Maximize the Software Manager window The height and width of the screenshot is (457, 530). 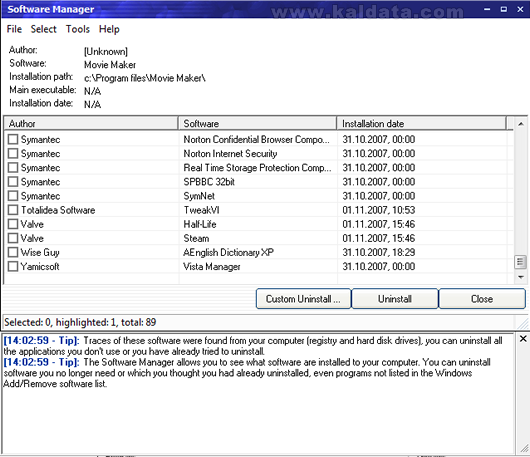pos(504,9)
